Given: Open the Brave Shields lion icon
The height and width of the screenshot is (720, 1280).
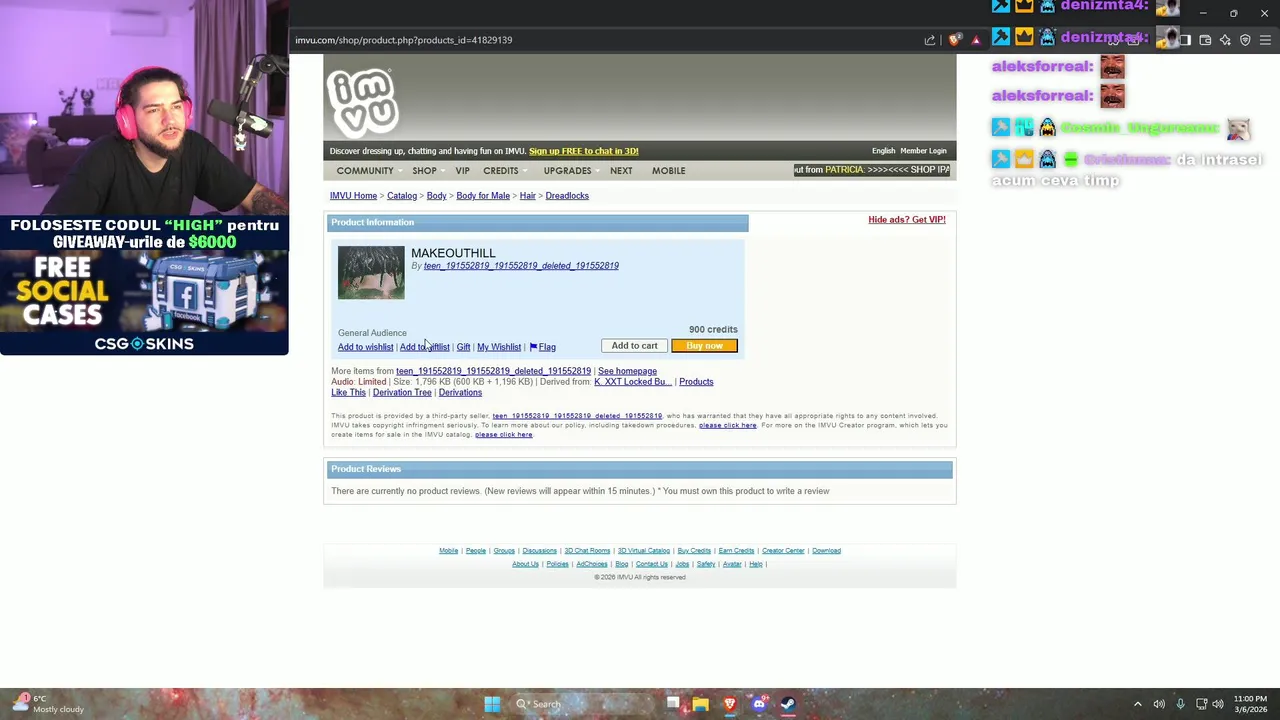Looking at the screenshot, I should (955, 40).
